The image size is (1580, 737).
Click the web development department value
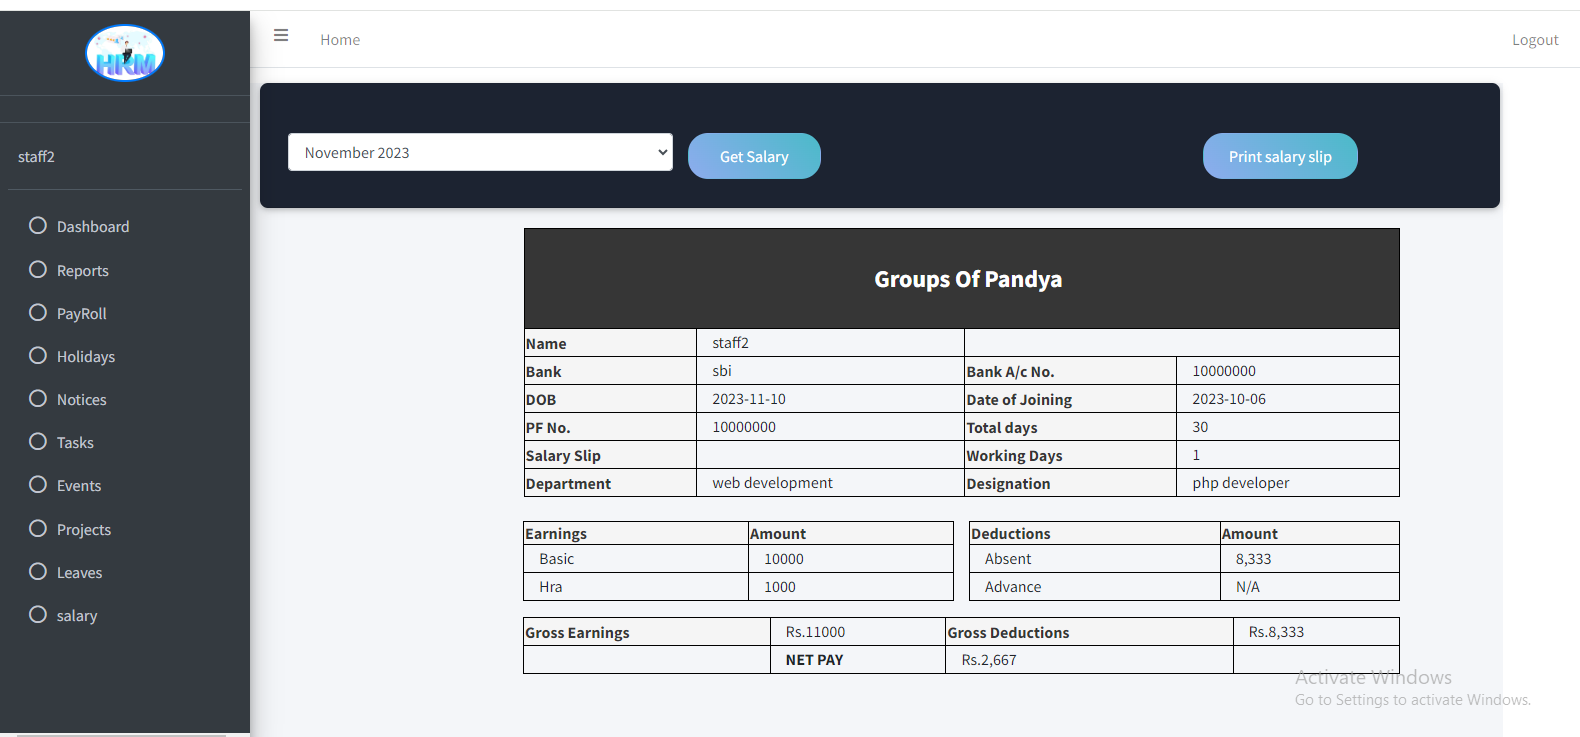pos(772,483)
